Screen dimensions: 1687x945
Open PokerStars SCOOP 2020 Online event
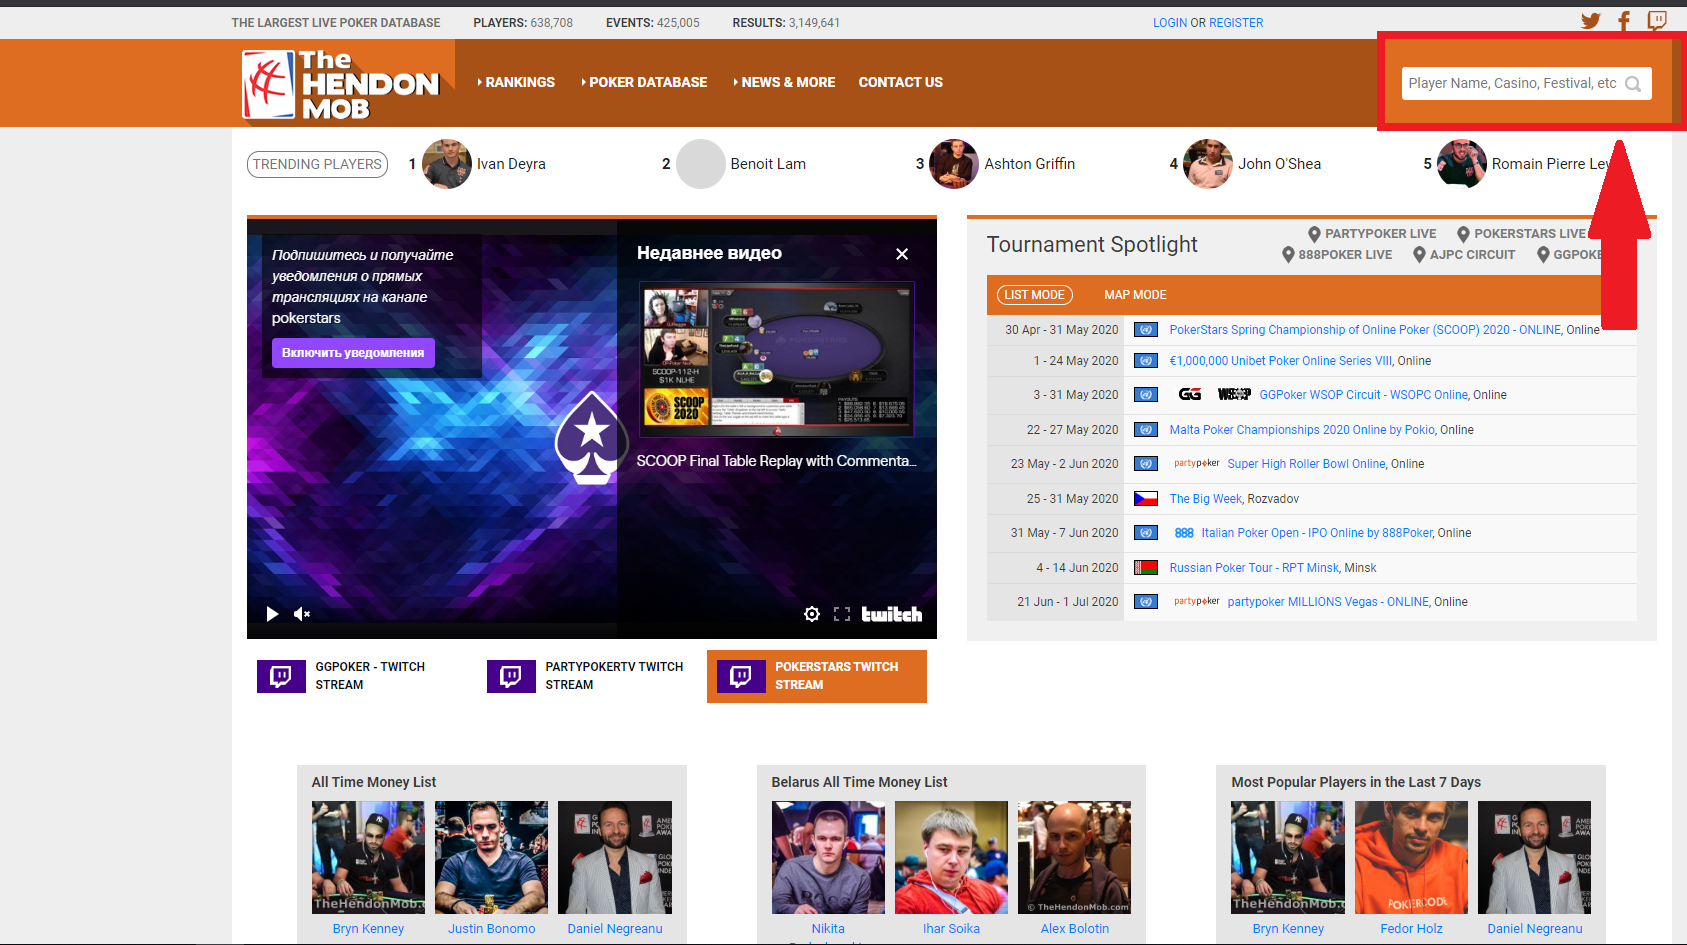(x=1365, y=330)
